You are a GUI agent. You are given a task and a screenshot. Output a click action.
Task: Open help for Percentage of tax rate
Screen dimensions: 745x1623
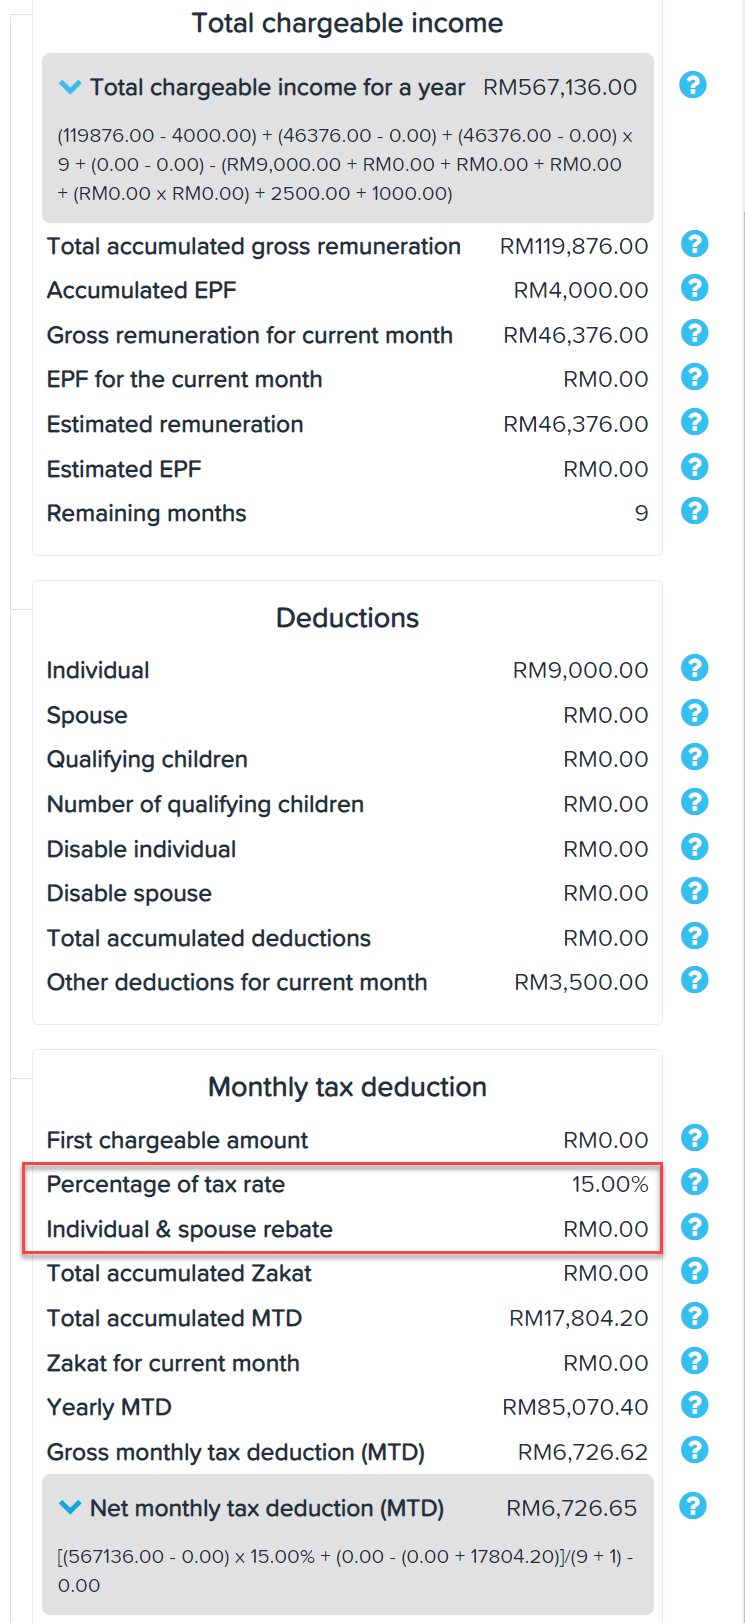coord(694,1182)
